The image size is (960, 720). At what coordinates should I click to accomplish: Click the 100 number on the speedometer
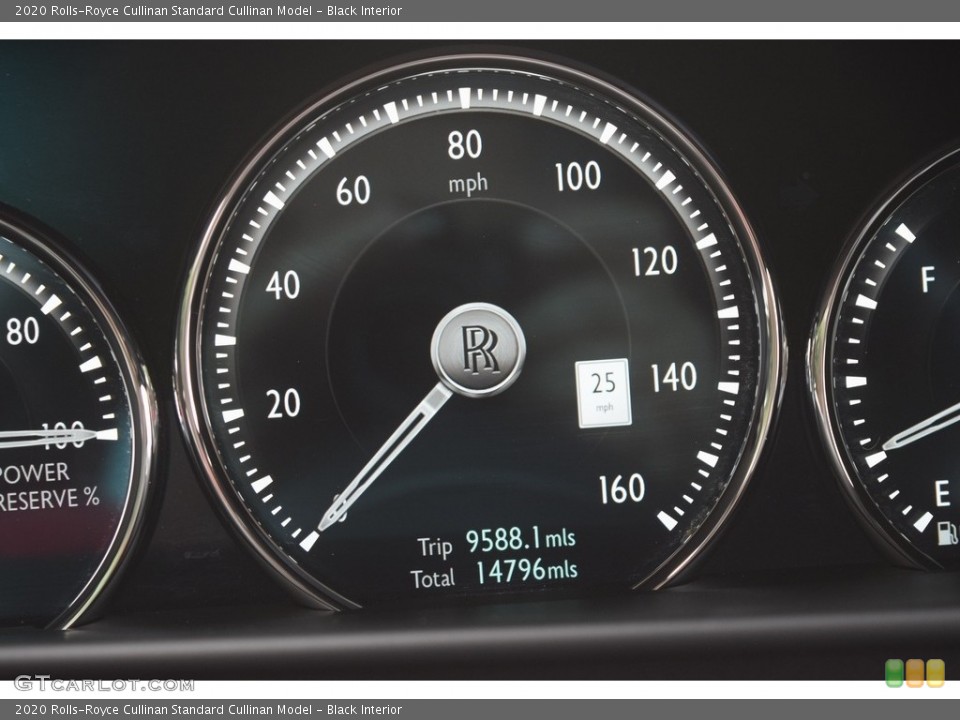(578, 176)
